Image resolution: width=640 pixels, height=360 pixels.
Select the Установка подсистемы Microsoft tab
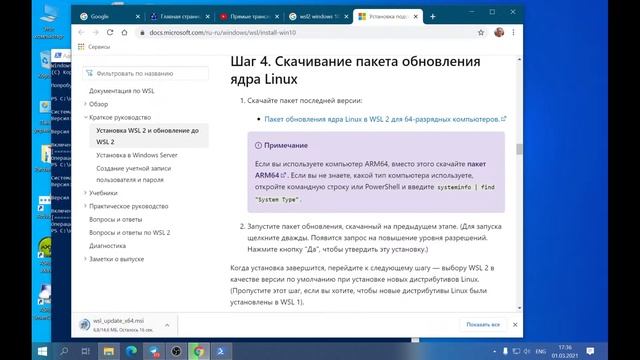coord(388,17)
